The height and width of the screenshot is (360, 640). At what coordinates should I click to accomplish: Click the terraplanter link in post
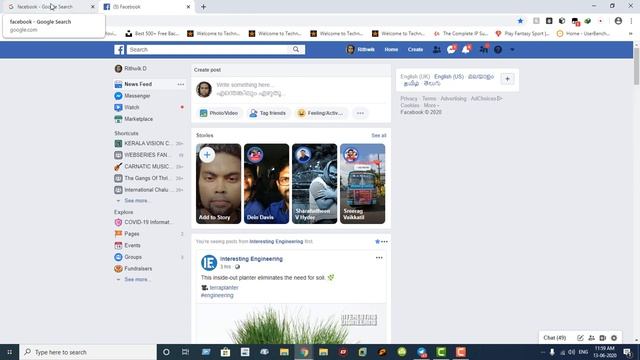224,288
